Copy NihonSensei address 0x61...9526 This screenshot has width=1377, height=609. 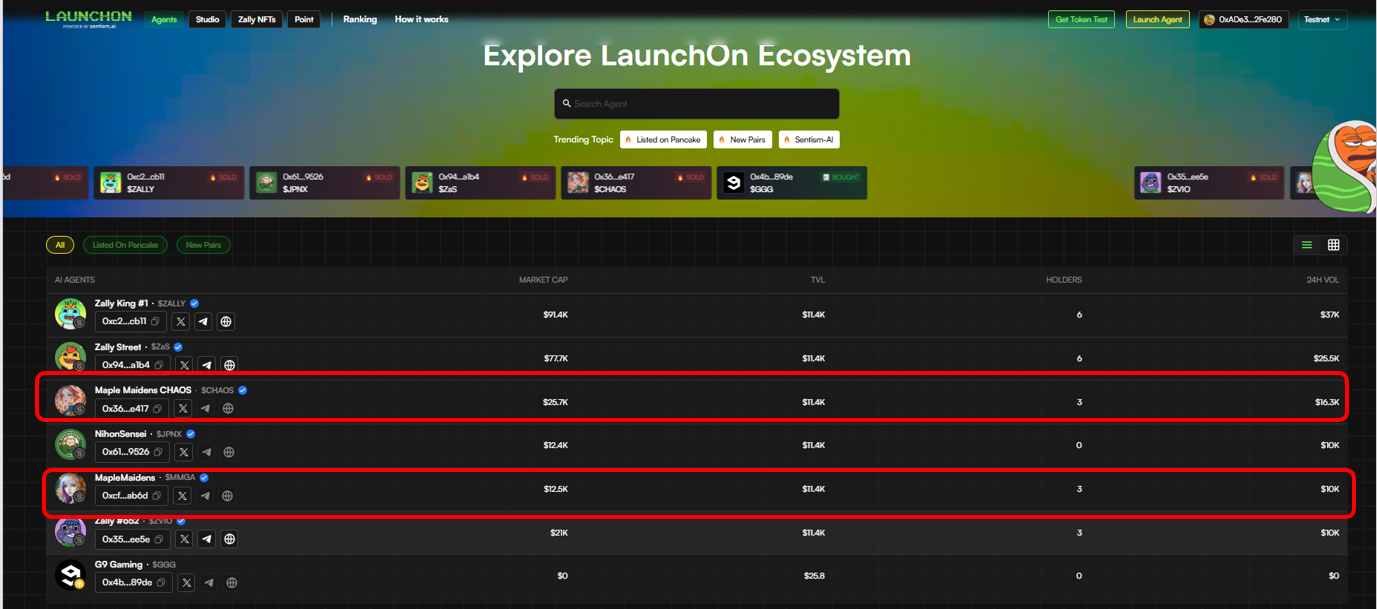[159, 452]
